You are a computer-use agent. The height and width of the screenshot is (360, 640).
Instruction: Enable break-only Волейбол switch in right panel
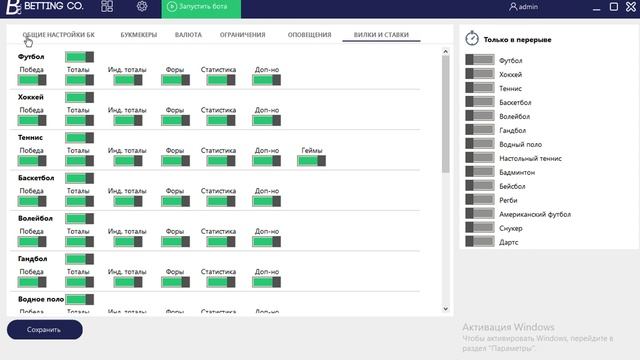click(x=480, y=116)
